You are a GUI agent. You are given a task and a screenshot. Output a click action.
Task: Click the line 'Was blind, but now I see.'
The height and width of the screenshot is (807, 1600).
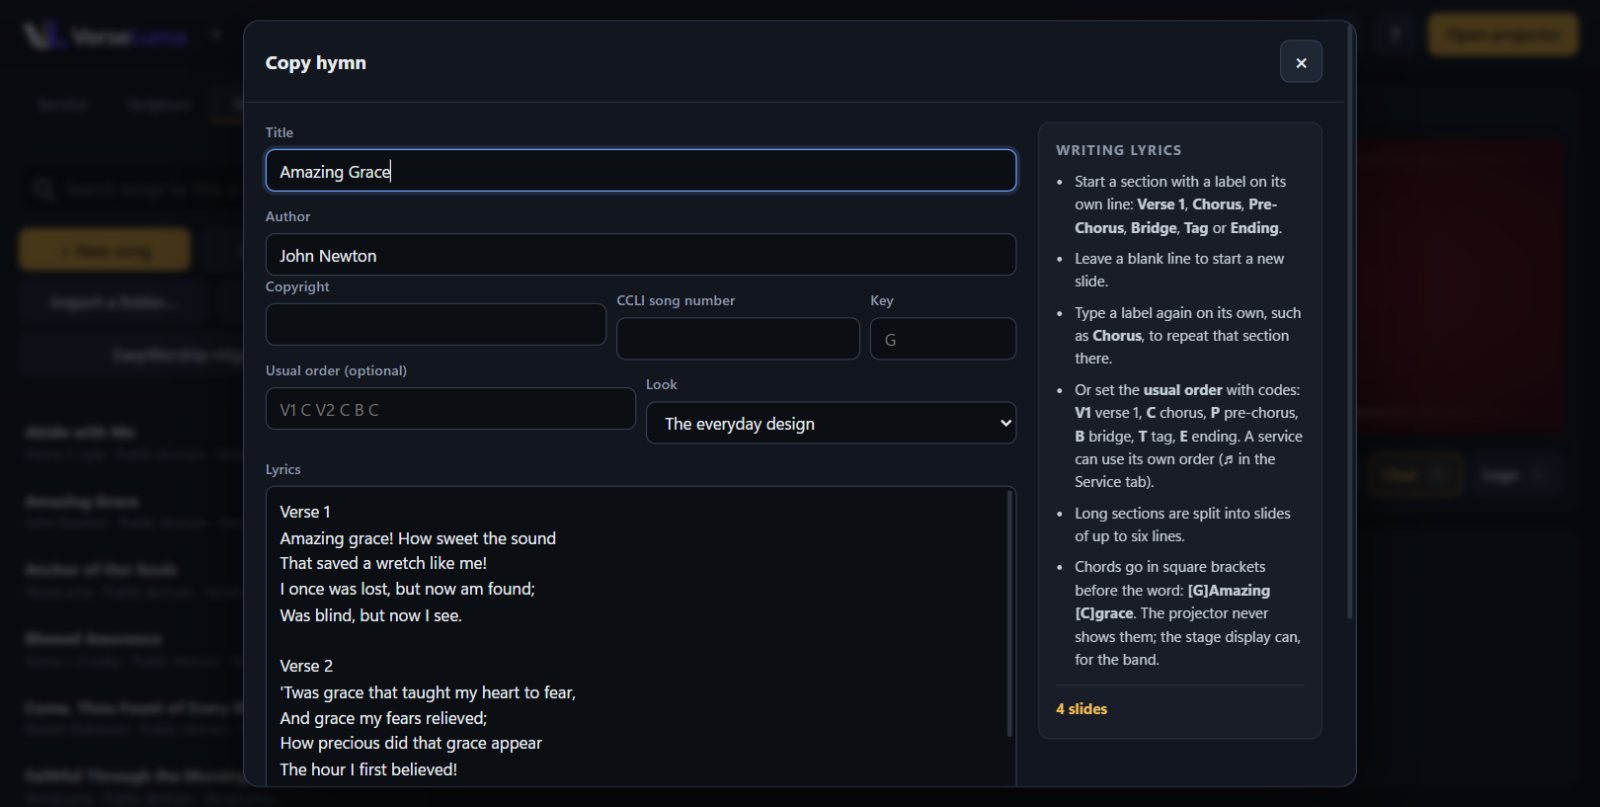371,615
